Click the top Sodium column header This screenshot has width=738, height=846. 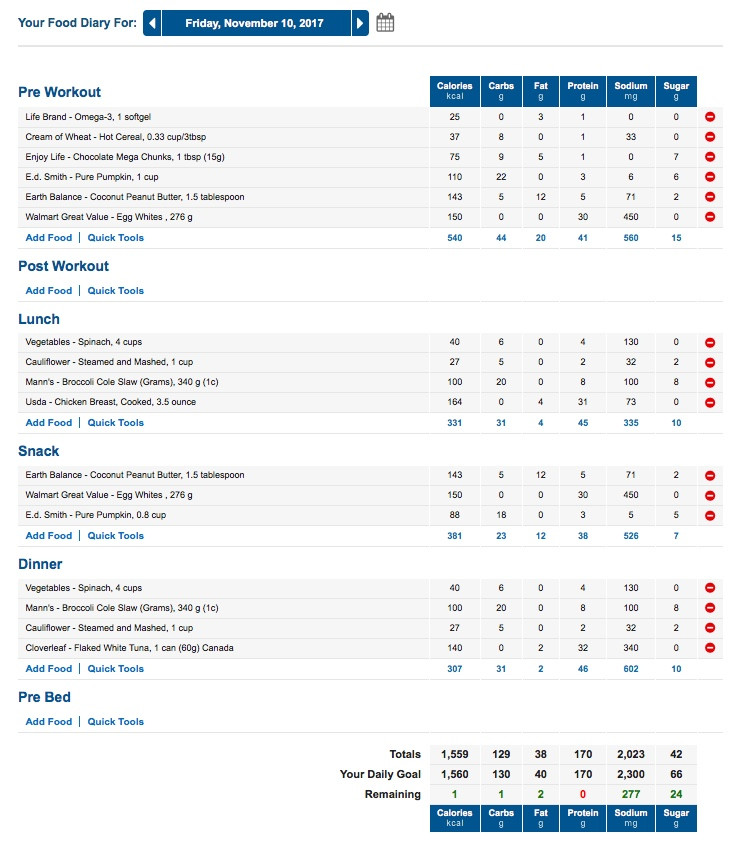coord(631,91)
